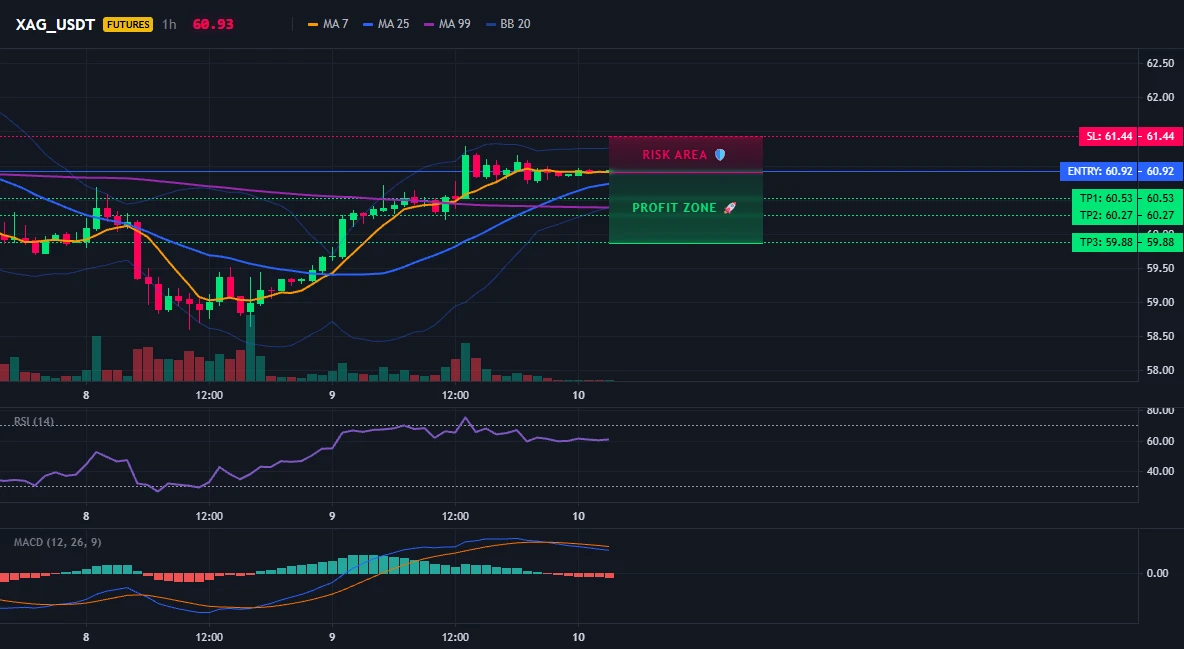Click the TP1: 60.53 target tag

click(1105, 199)
